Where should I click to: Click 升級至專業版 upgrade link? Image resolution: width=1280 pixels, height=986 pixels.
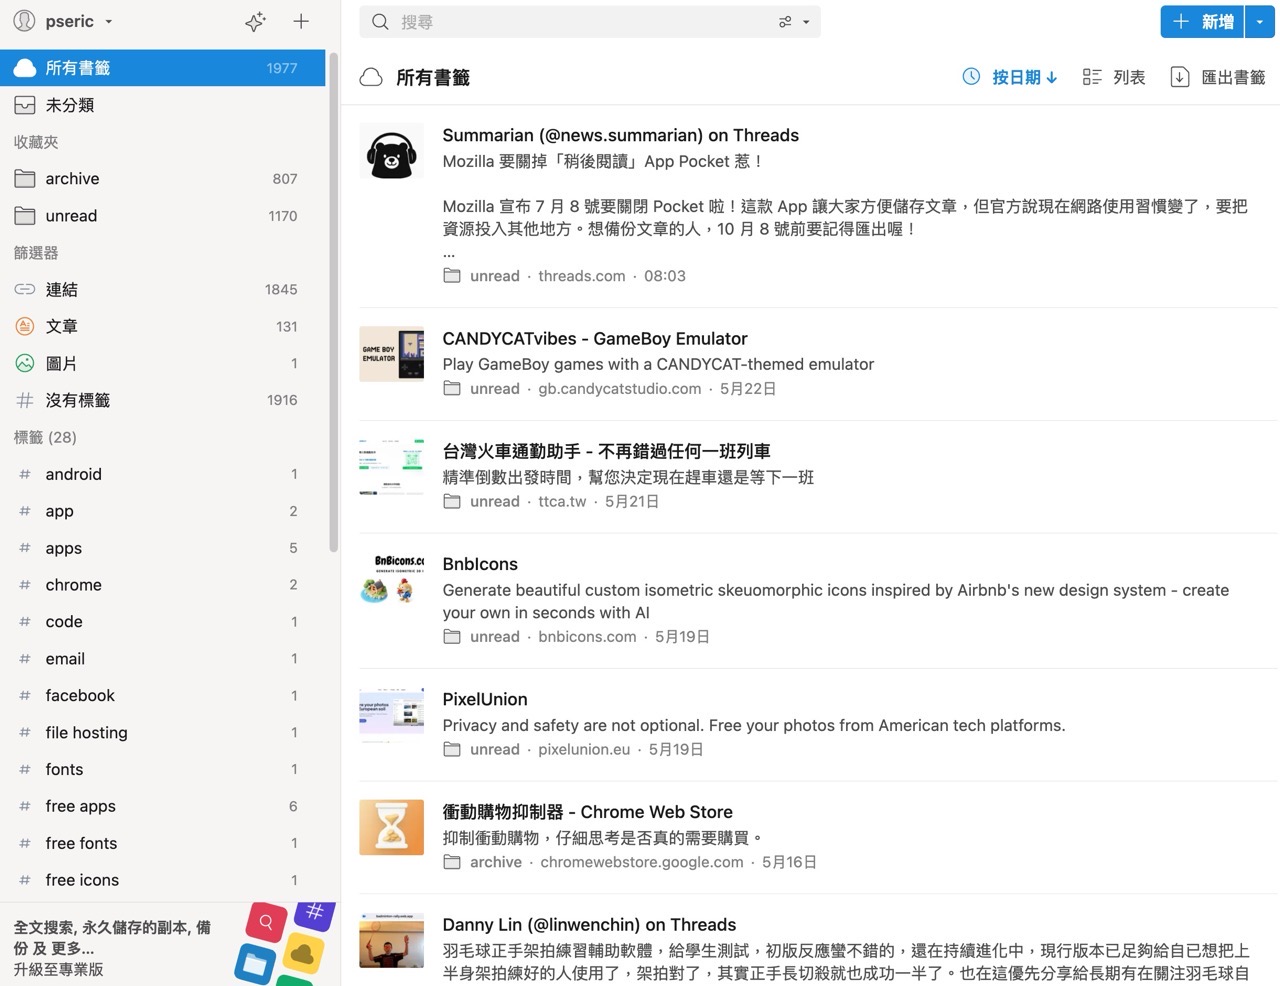coord(58,969)
